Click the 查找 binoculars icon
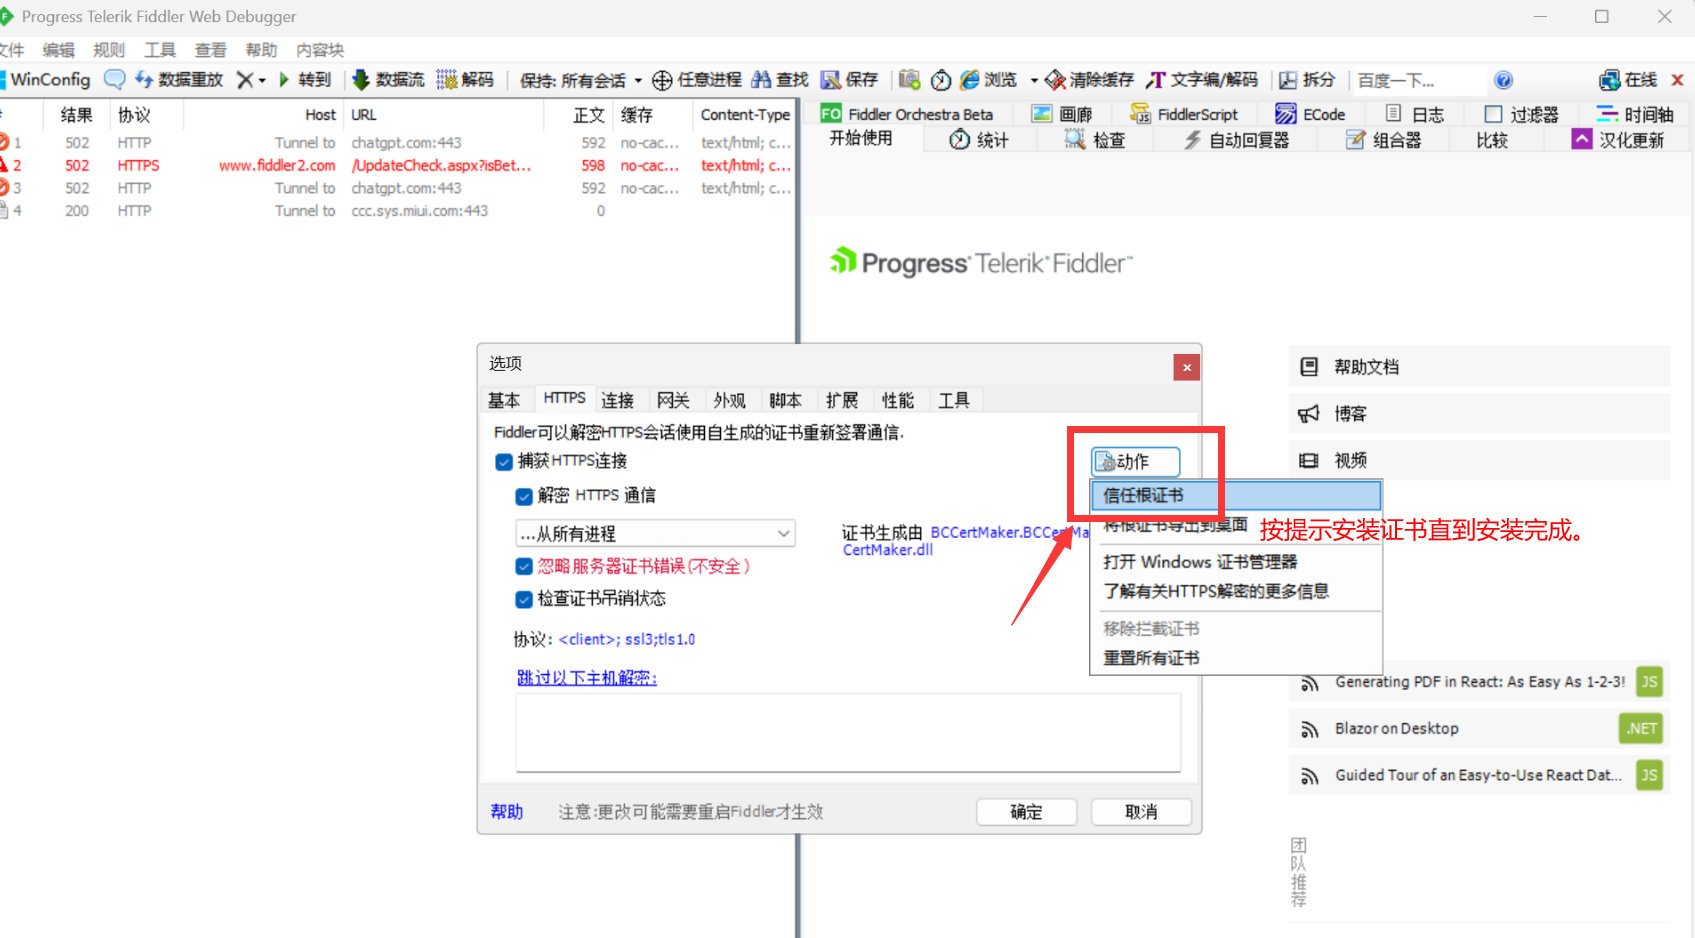Screen dimensions: 1695x938 [x=761, y=79]
